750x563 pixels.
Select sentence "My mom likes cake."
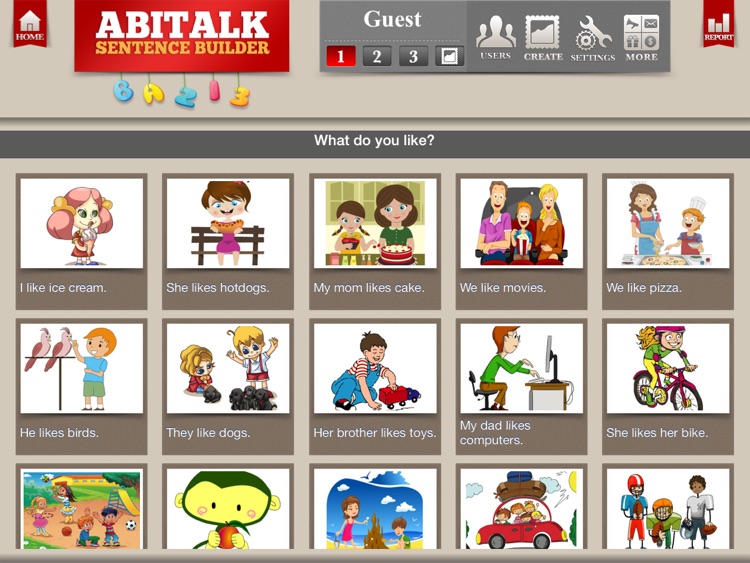[x=369, y=288]
